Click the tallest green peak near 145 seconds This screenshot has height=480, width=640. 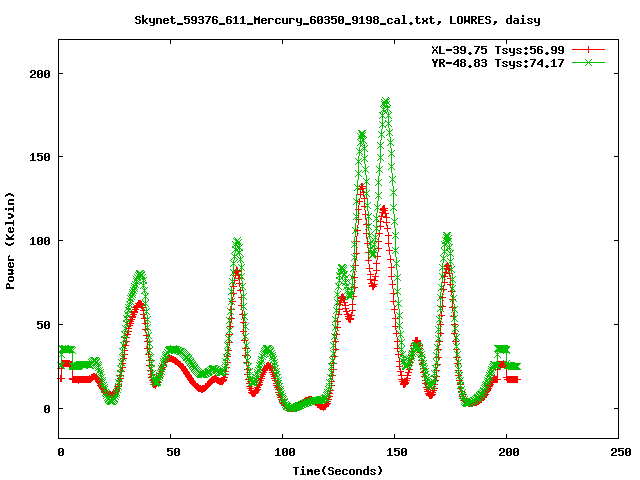(385, 102)
